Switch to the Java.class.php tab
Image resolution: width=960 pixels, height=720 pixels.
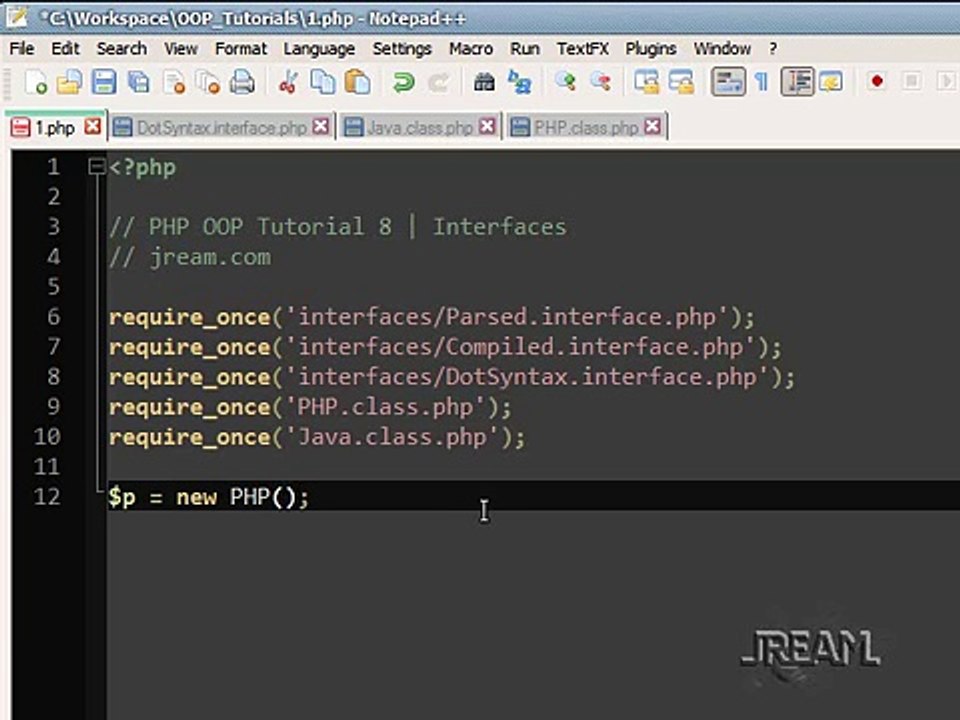420,127
